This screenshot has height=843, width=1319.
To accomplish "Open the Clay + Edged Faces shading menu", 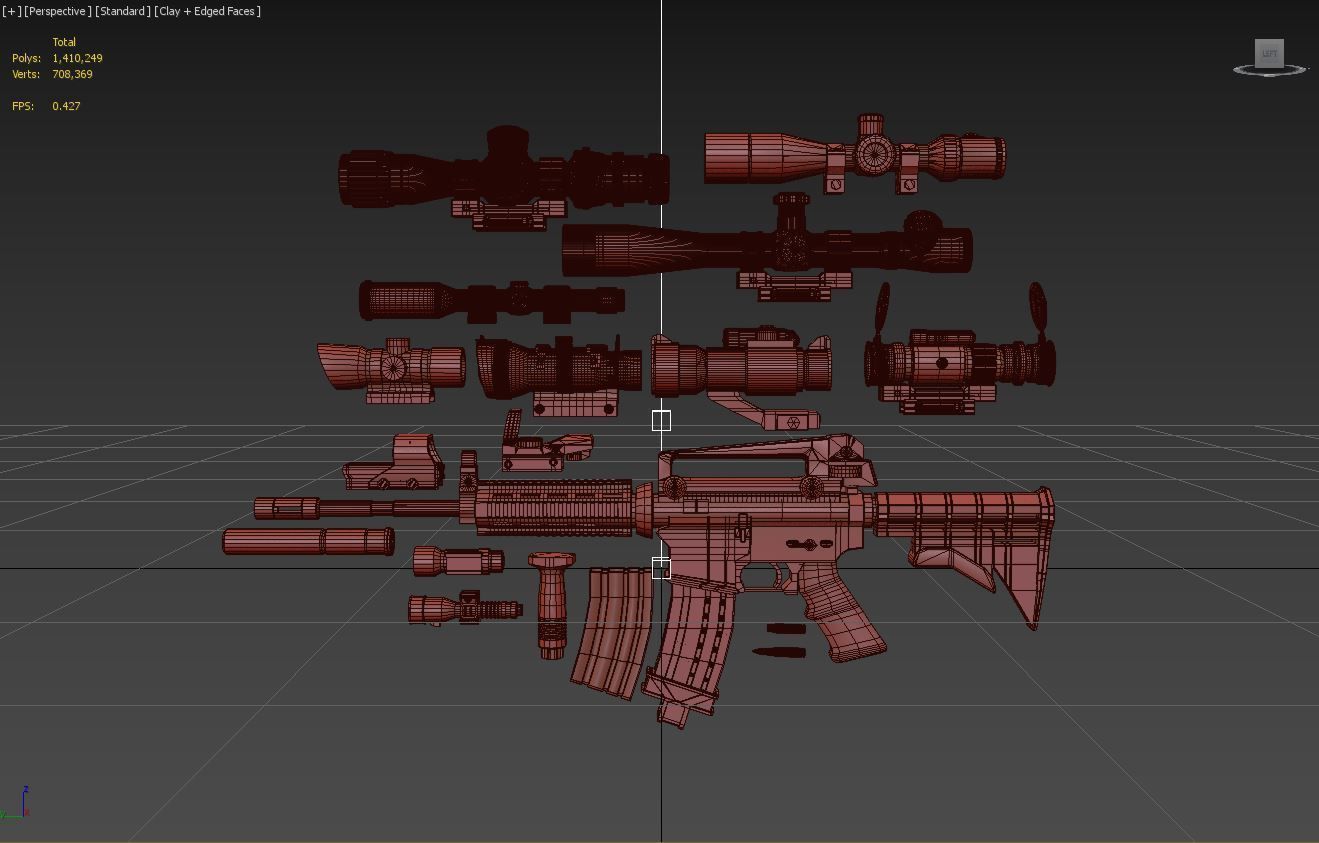I will point(207,11).
